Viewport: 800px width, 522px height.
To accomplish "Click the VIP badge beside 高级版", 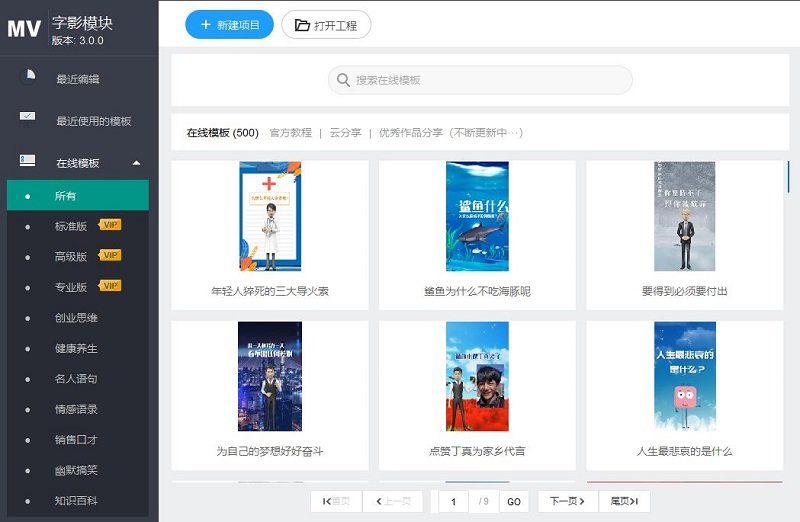I will (x=110, y=255).
